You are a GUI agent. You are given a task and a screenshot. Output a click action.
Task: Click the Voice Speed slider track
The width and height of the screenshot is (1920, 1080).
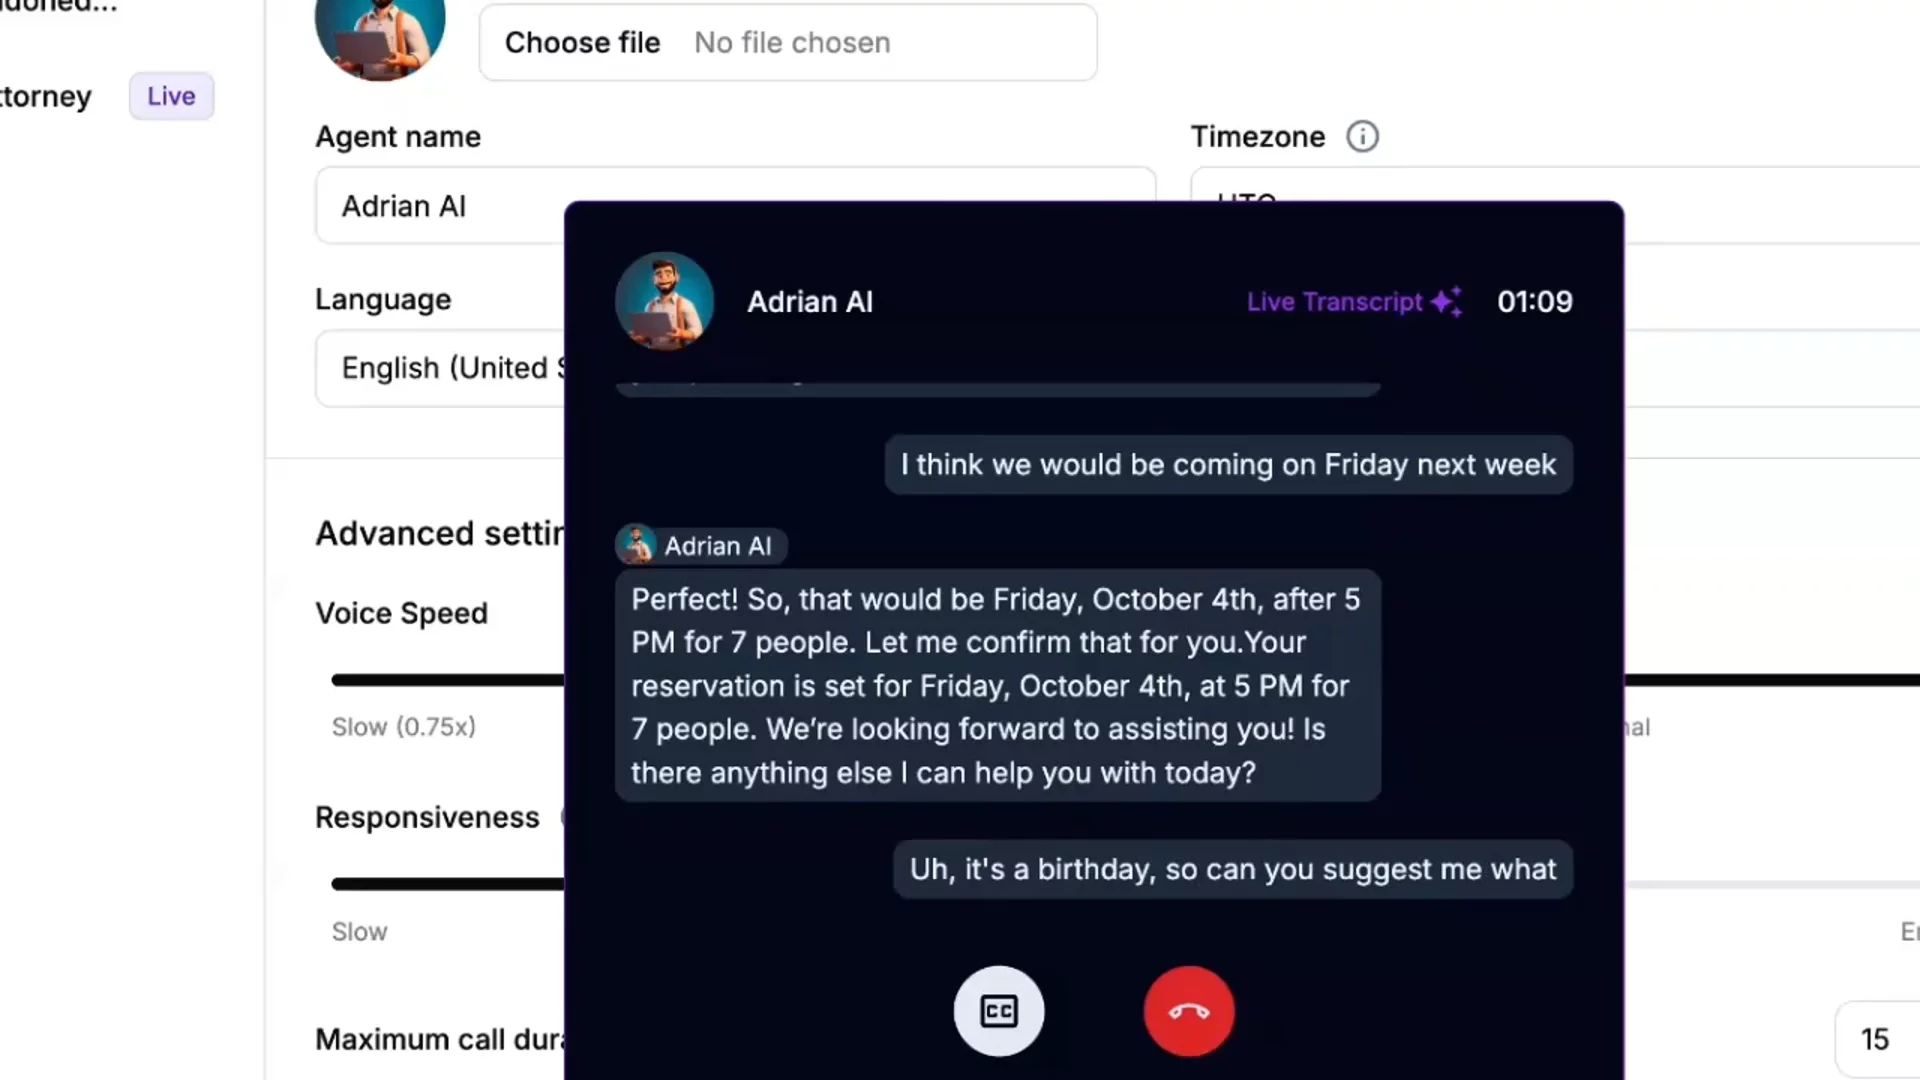click(448, 680)
